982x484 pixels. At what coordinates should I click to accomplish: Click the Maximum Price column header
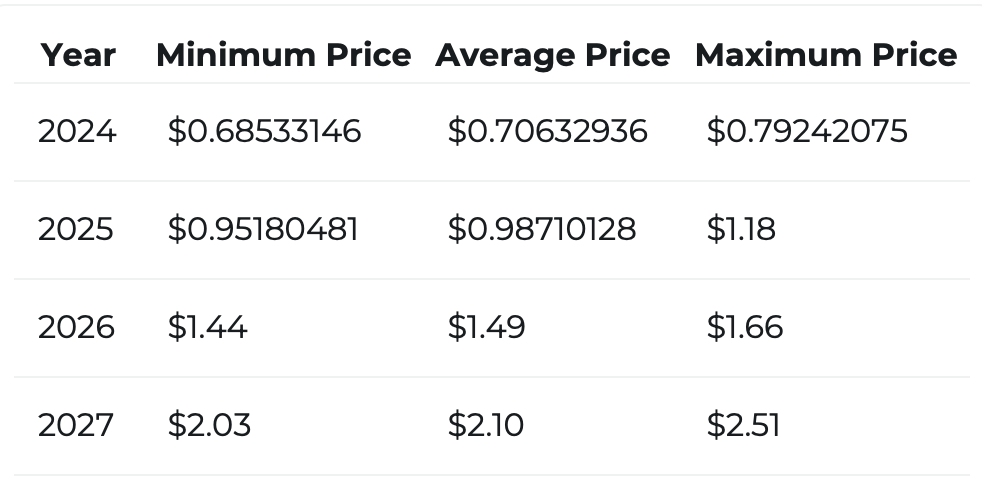(826, 56)
